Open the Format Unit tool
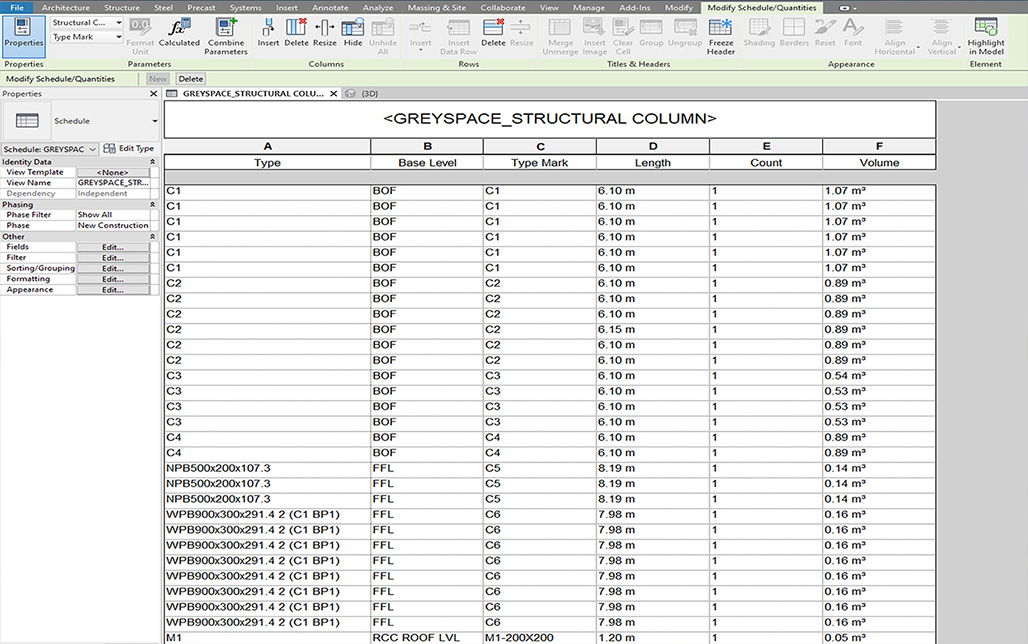Viewport: 1028px width, 644px height. click(x=140, y=36)
